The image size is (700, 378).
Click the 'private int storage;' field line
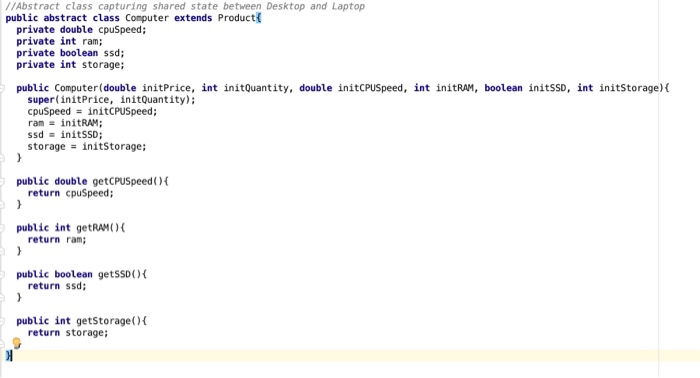click(71, 65)
